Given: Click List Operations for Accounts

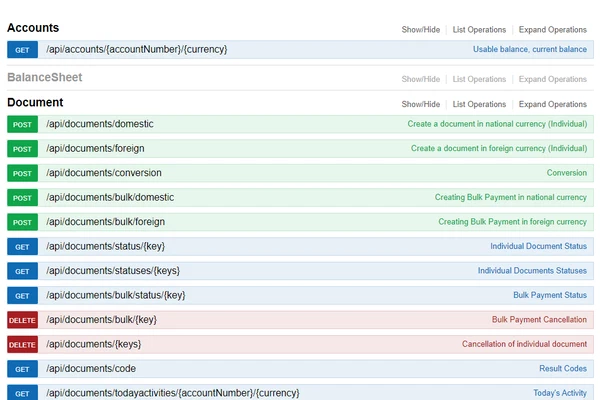Looking at the screenshot, I should pos(479,30).
